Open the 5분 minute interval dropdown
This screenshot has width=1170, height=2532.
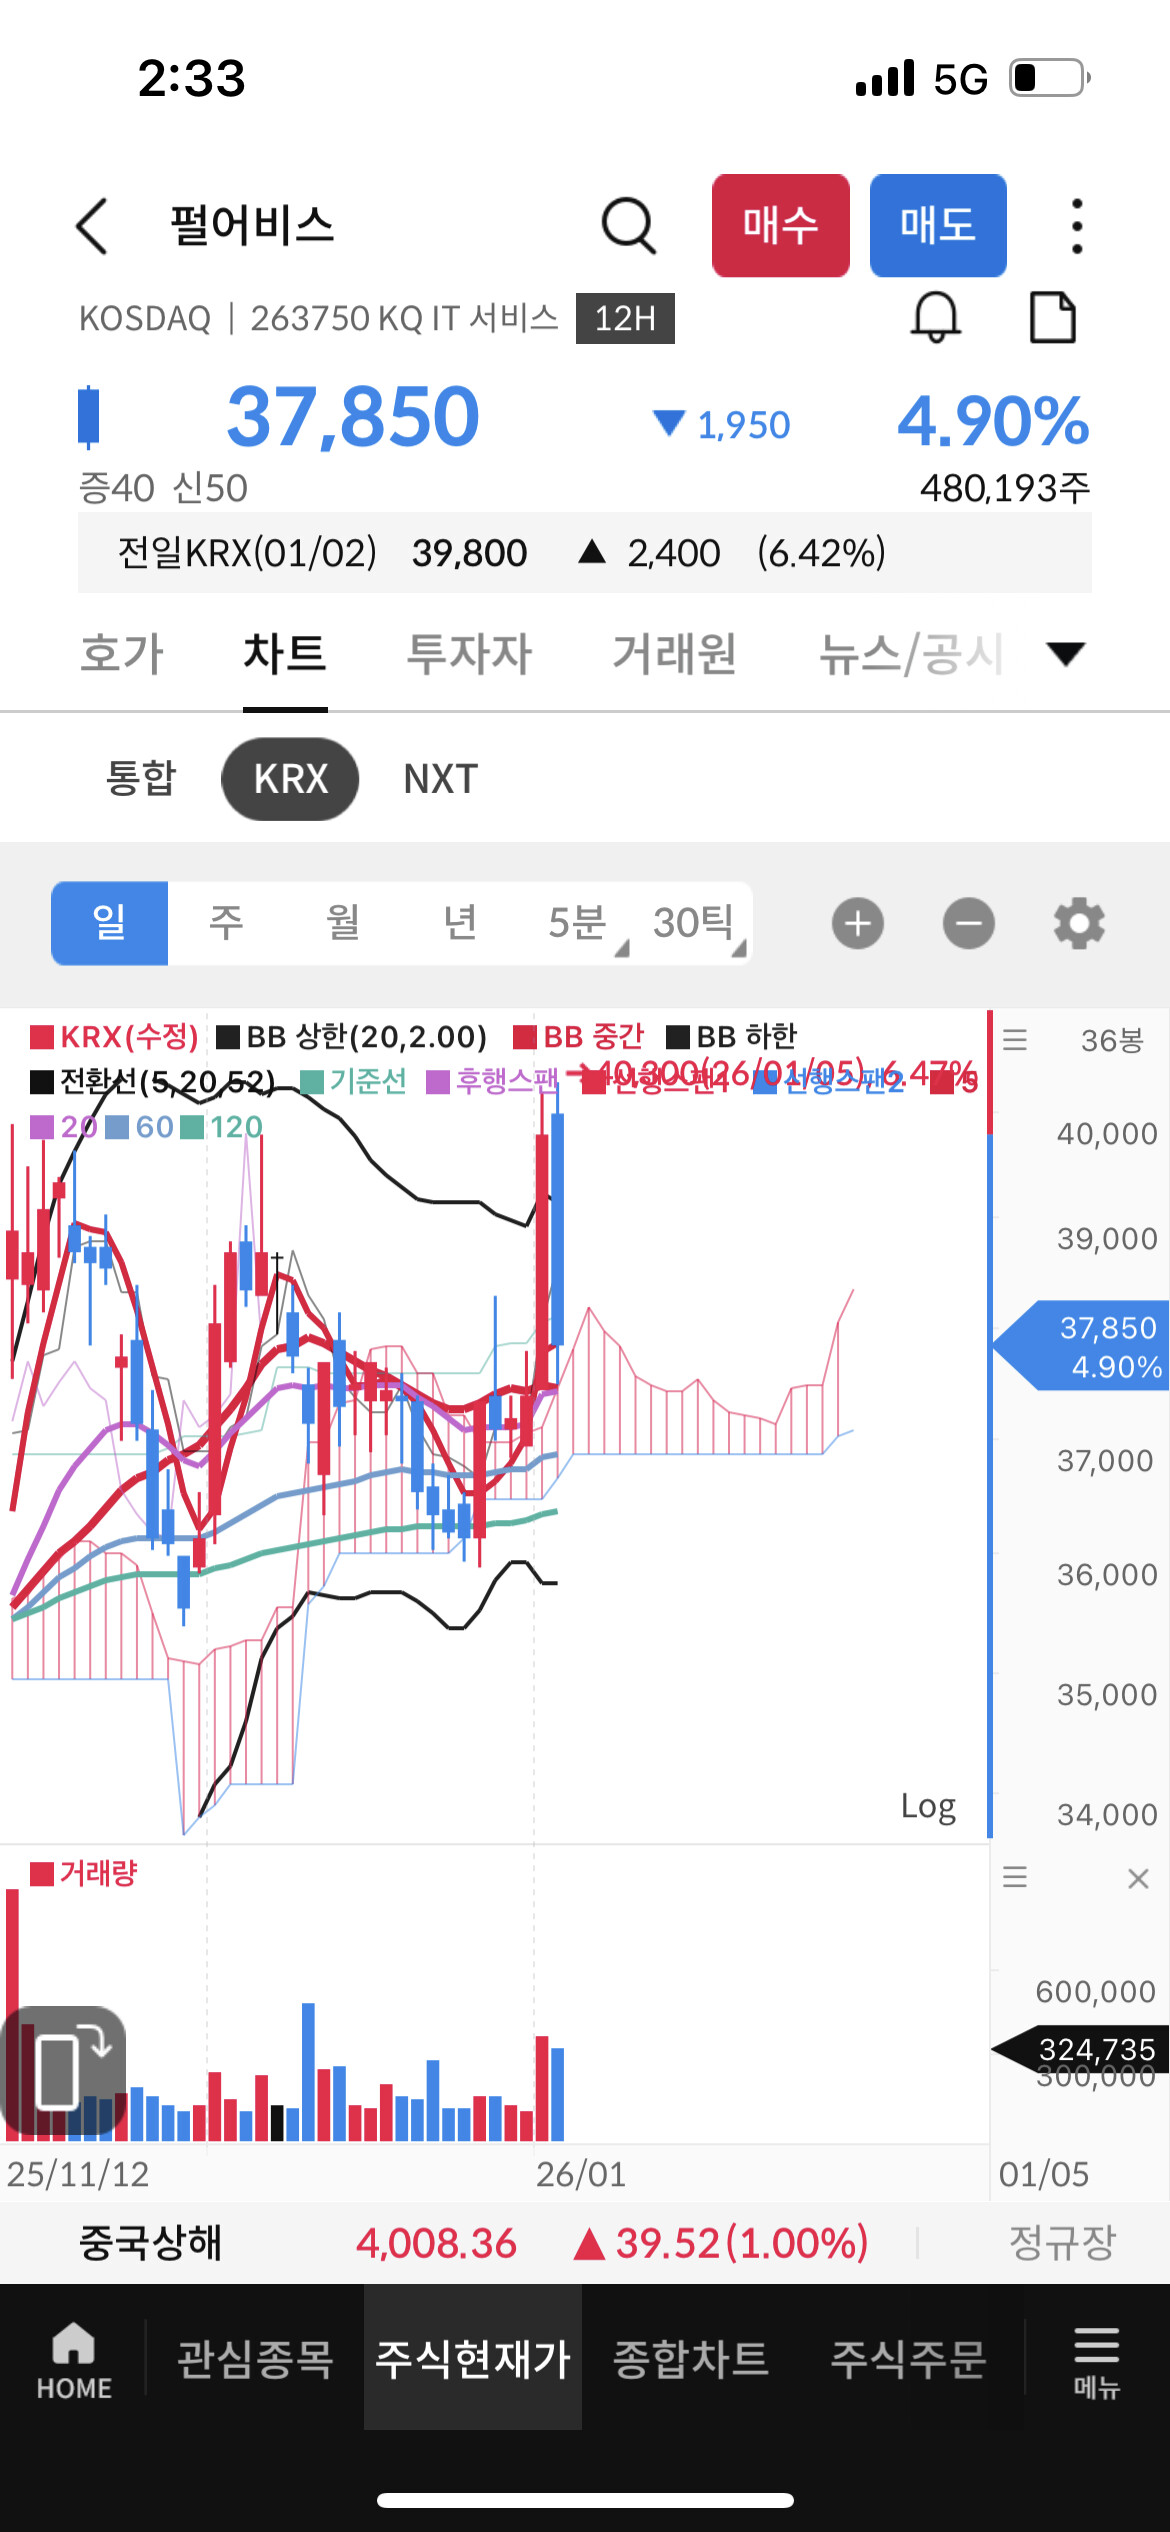click(580, 923)
